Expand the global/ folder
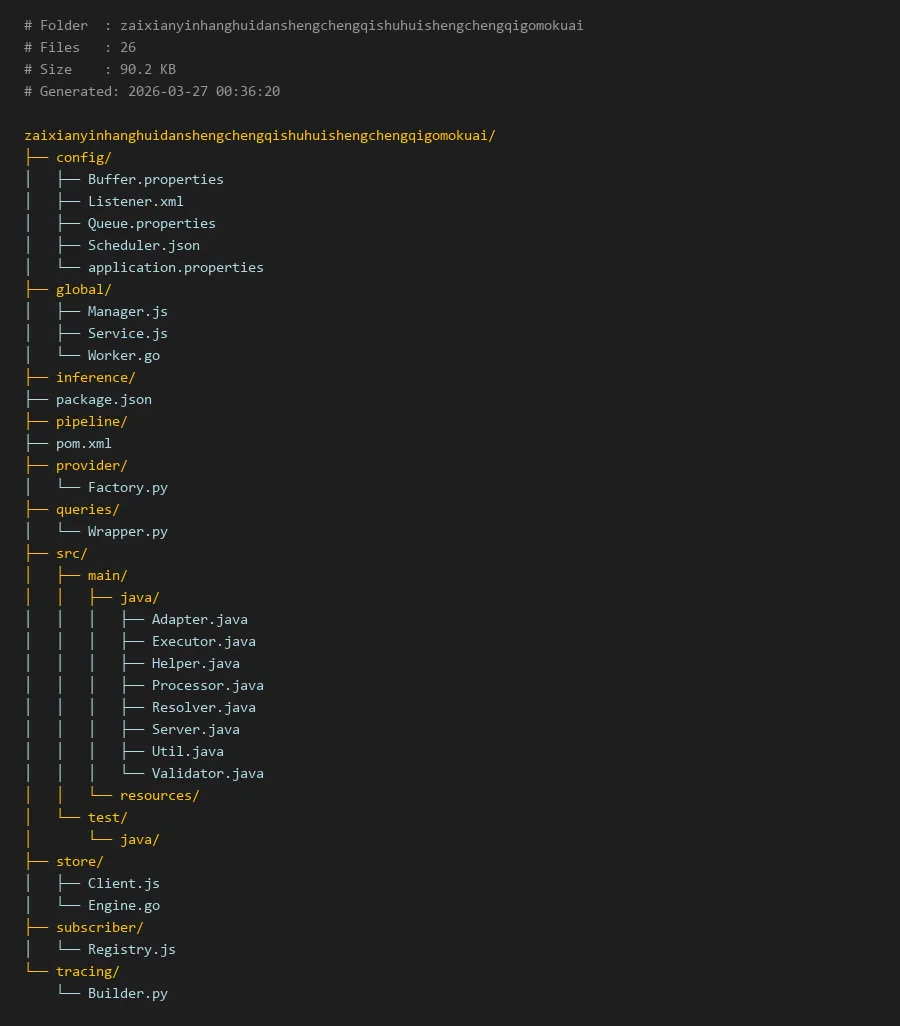The height and width of the screenshot is (1026, 900). (83, 289)
